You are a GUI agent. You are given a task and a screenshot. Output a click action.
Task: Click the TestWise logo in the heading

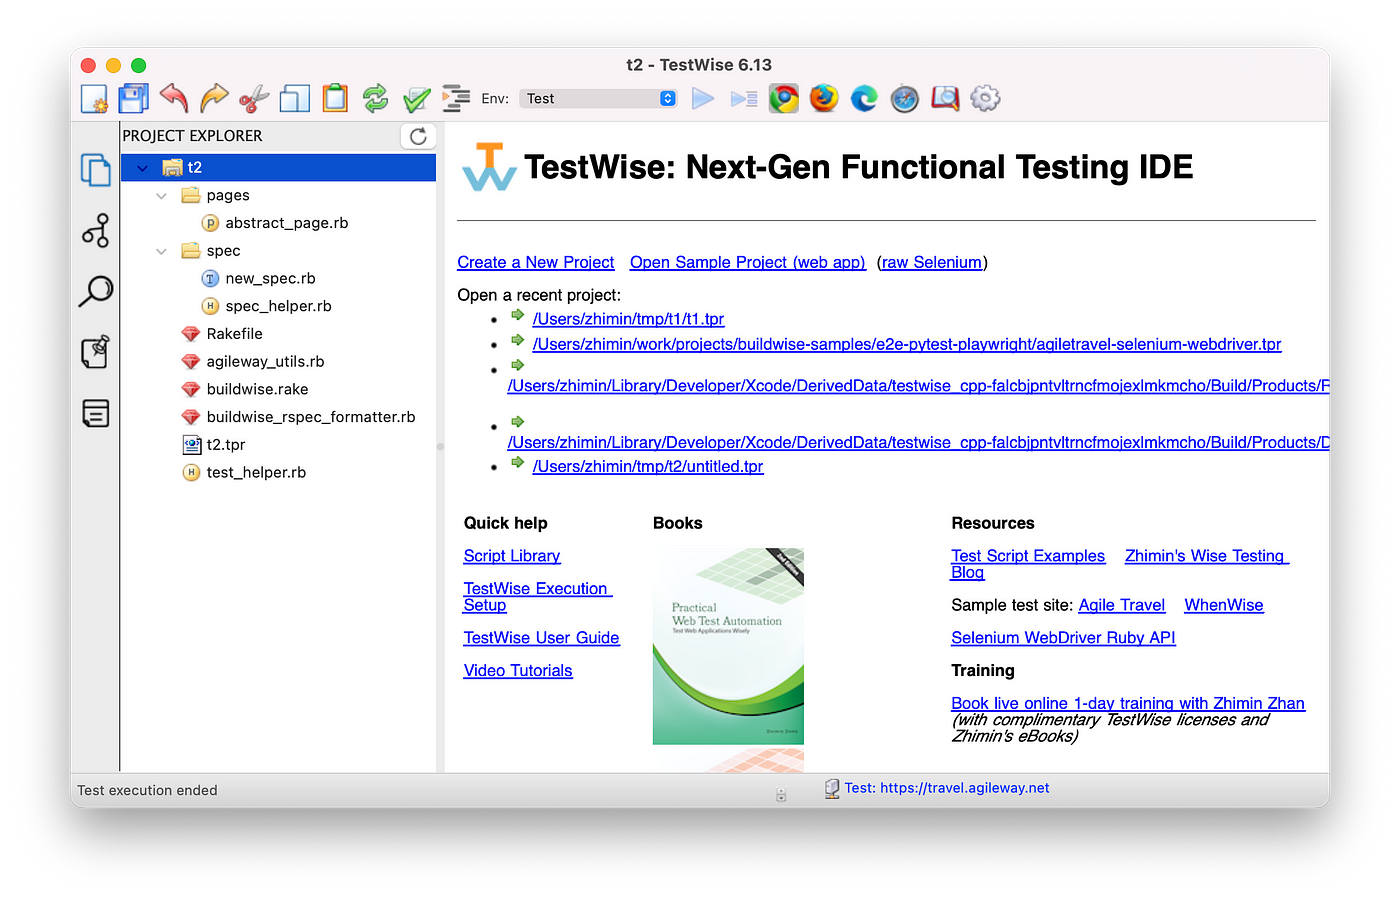point(489,167)
